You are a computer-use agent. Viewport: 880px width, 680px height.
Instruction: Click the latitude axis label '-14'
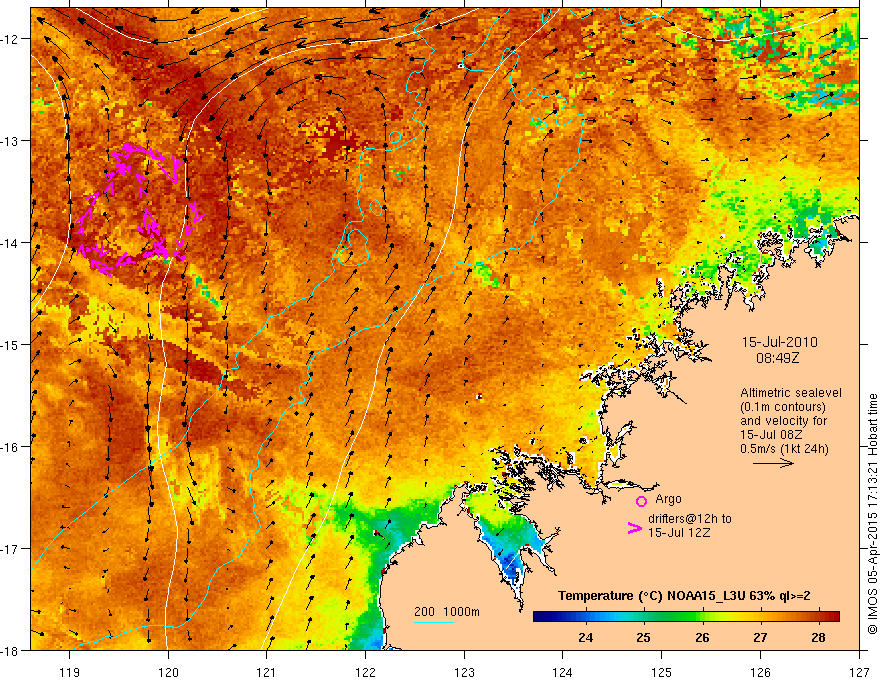(11, 243)
